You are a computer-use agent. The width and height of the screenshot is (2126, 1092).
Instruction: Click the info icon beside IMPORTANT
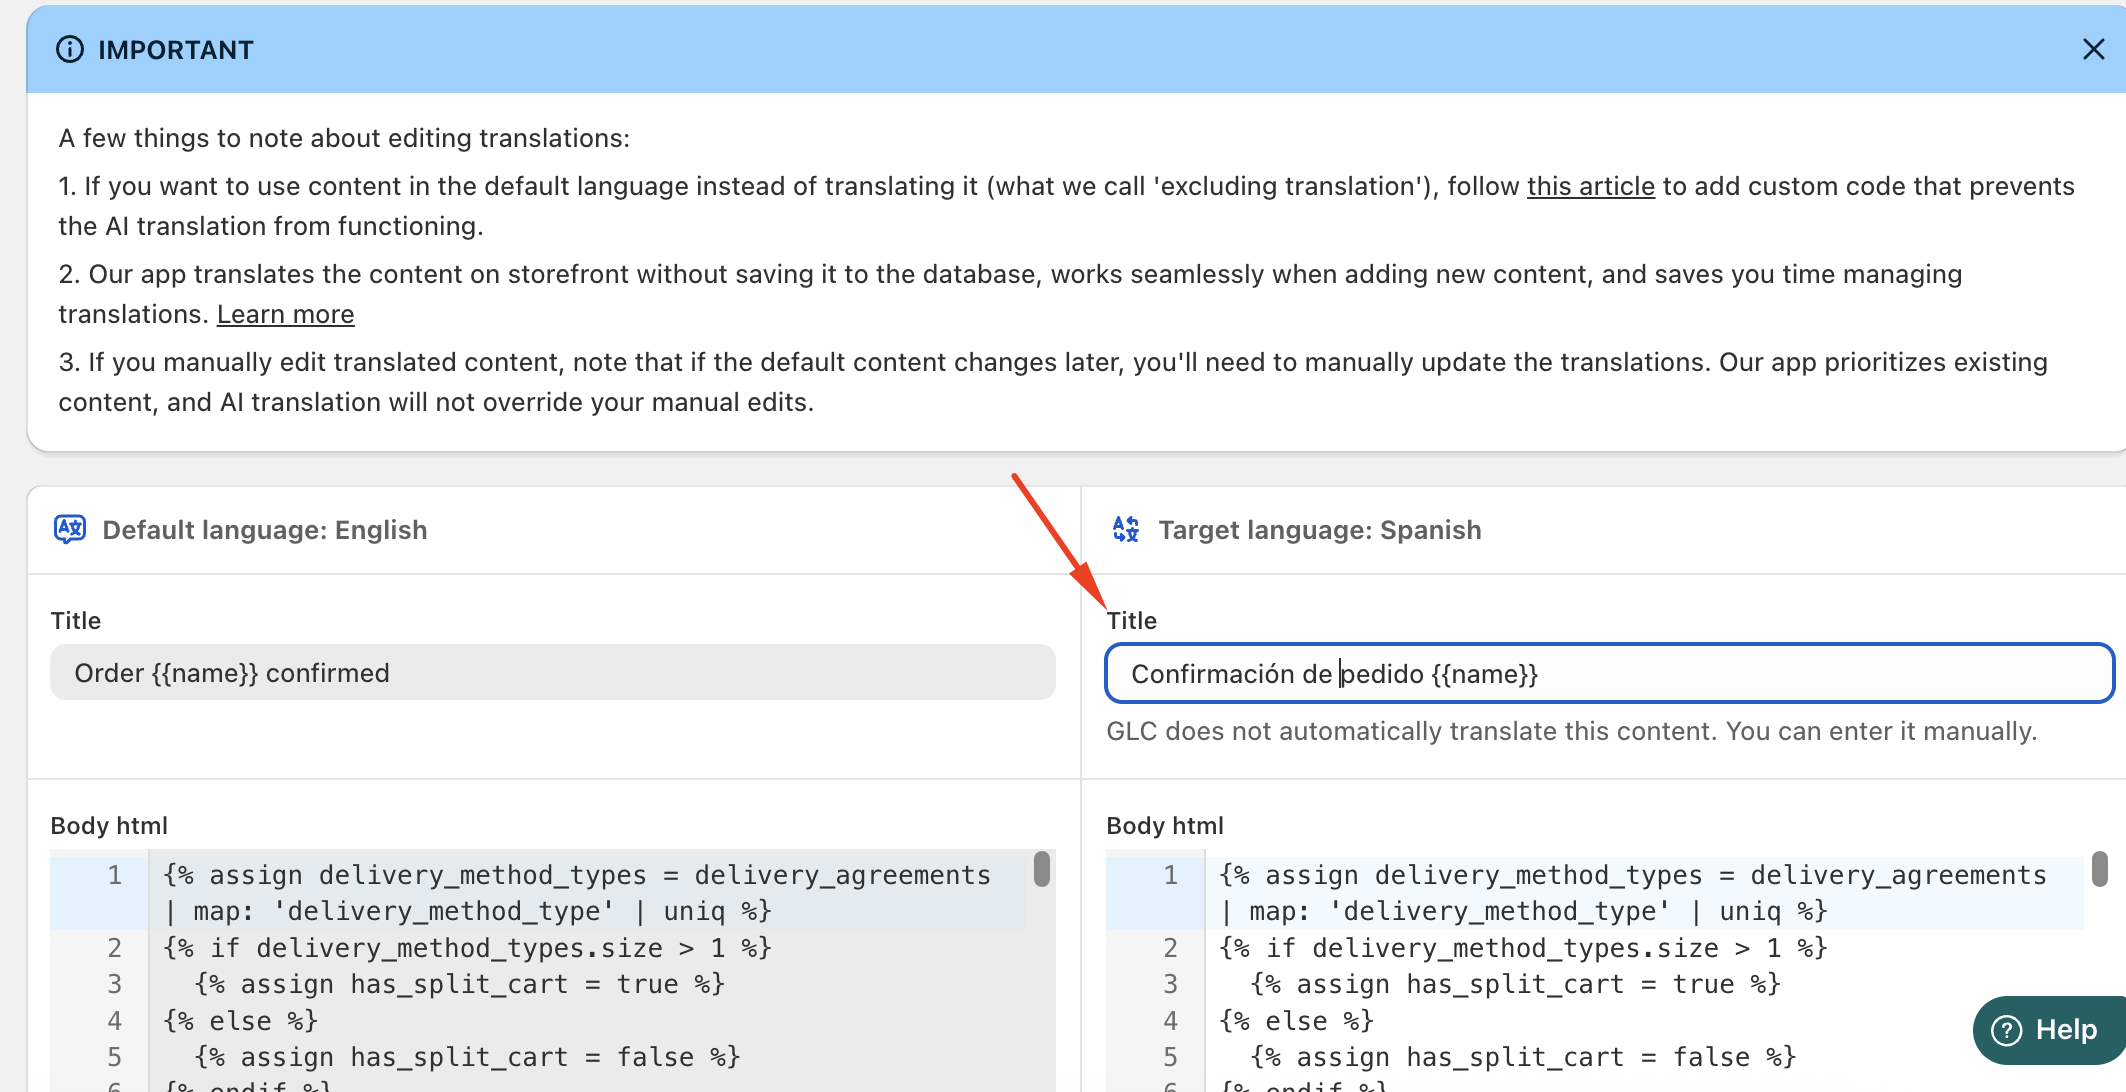coord(70,49)
